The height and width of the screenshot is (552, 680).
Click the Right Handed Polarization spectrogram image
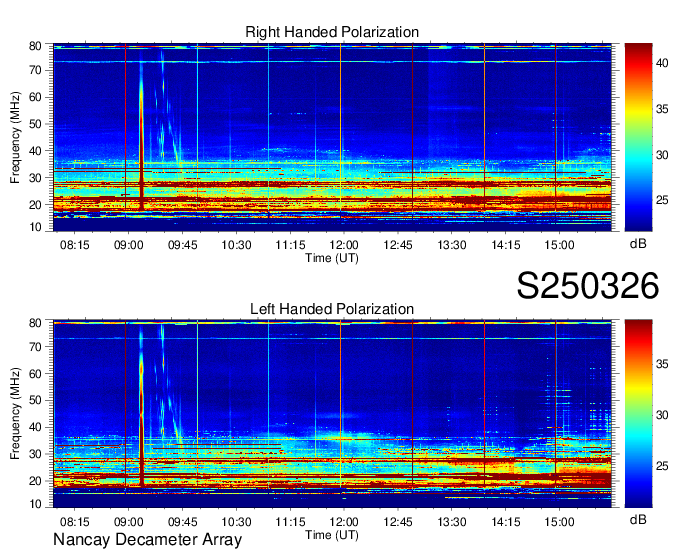[x=332, y=137]
